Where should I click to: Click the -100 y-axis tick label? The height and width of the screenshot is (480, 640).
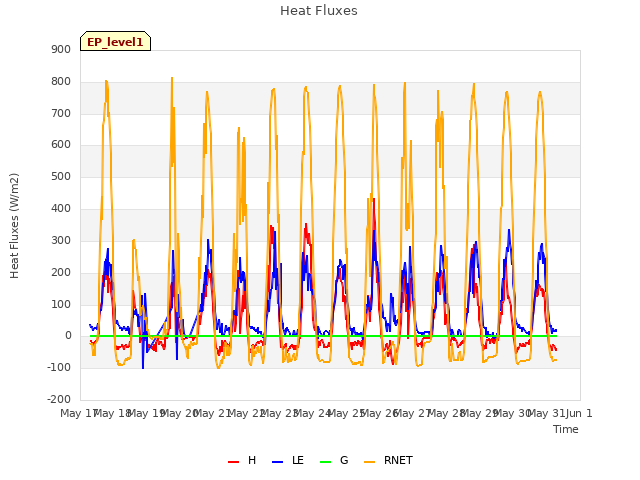tap(59, 367)
